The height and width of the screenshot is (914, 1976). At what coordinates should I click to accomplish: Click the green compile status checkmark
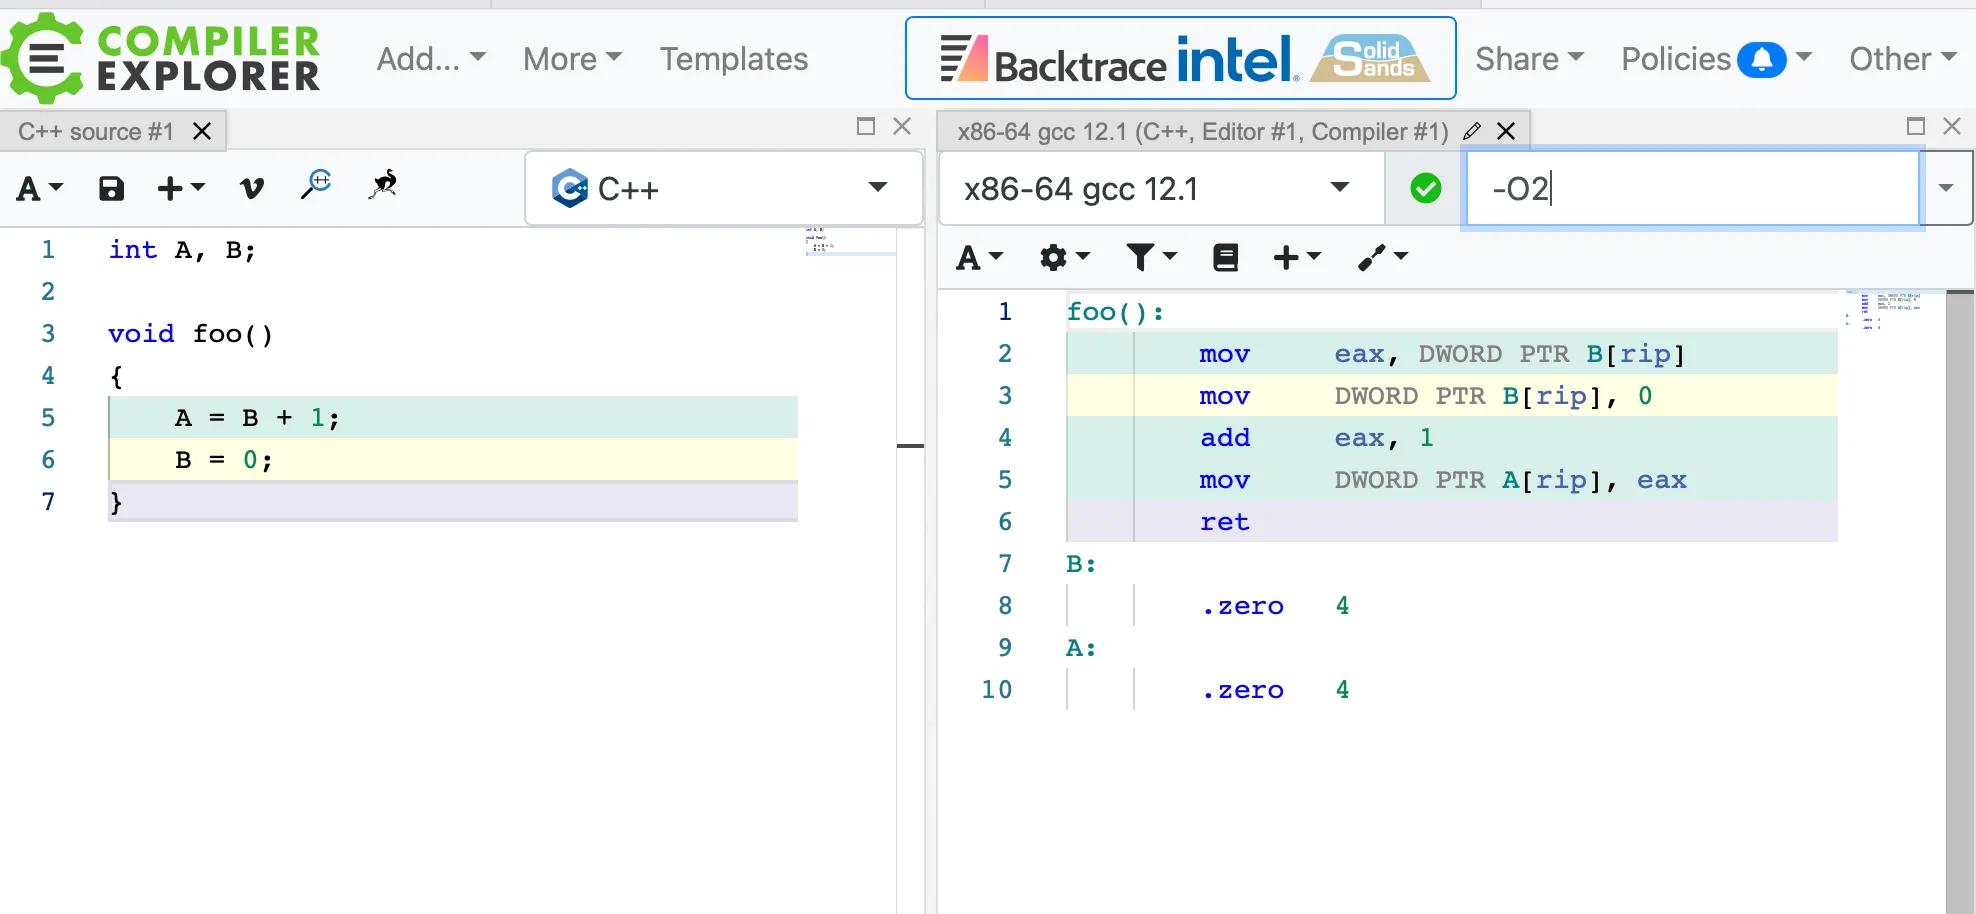[1425, 188]
